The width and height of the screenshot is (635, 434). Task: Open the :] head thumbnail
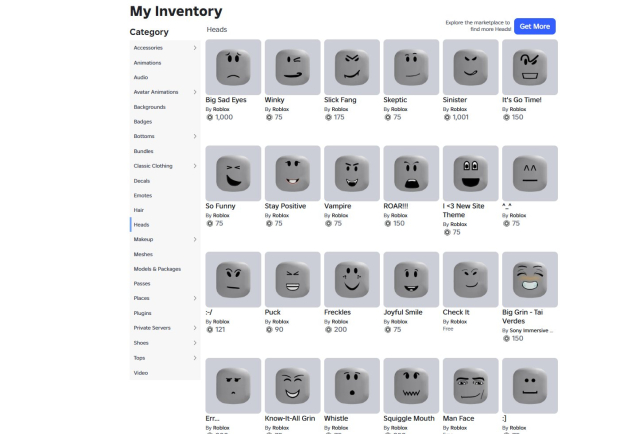point(530,385)
